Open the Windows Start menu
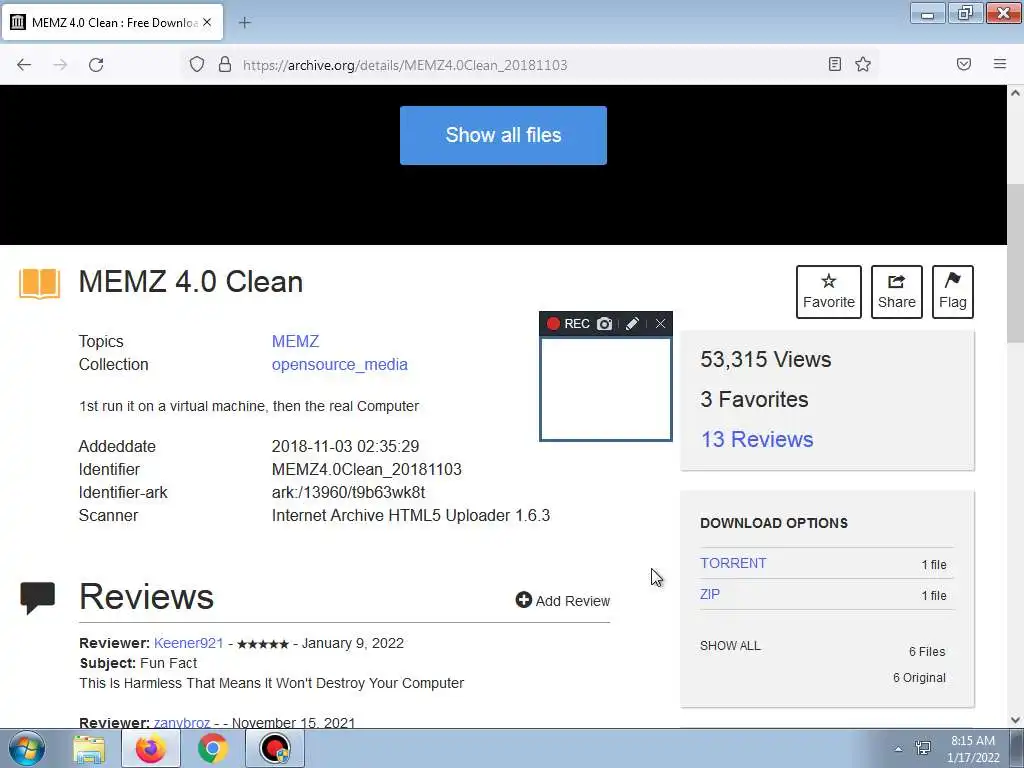 click(x=26, y=748)
